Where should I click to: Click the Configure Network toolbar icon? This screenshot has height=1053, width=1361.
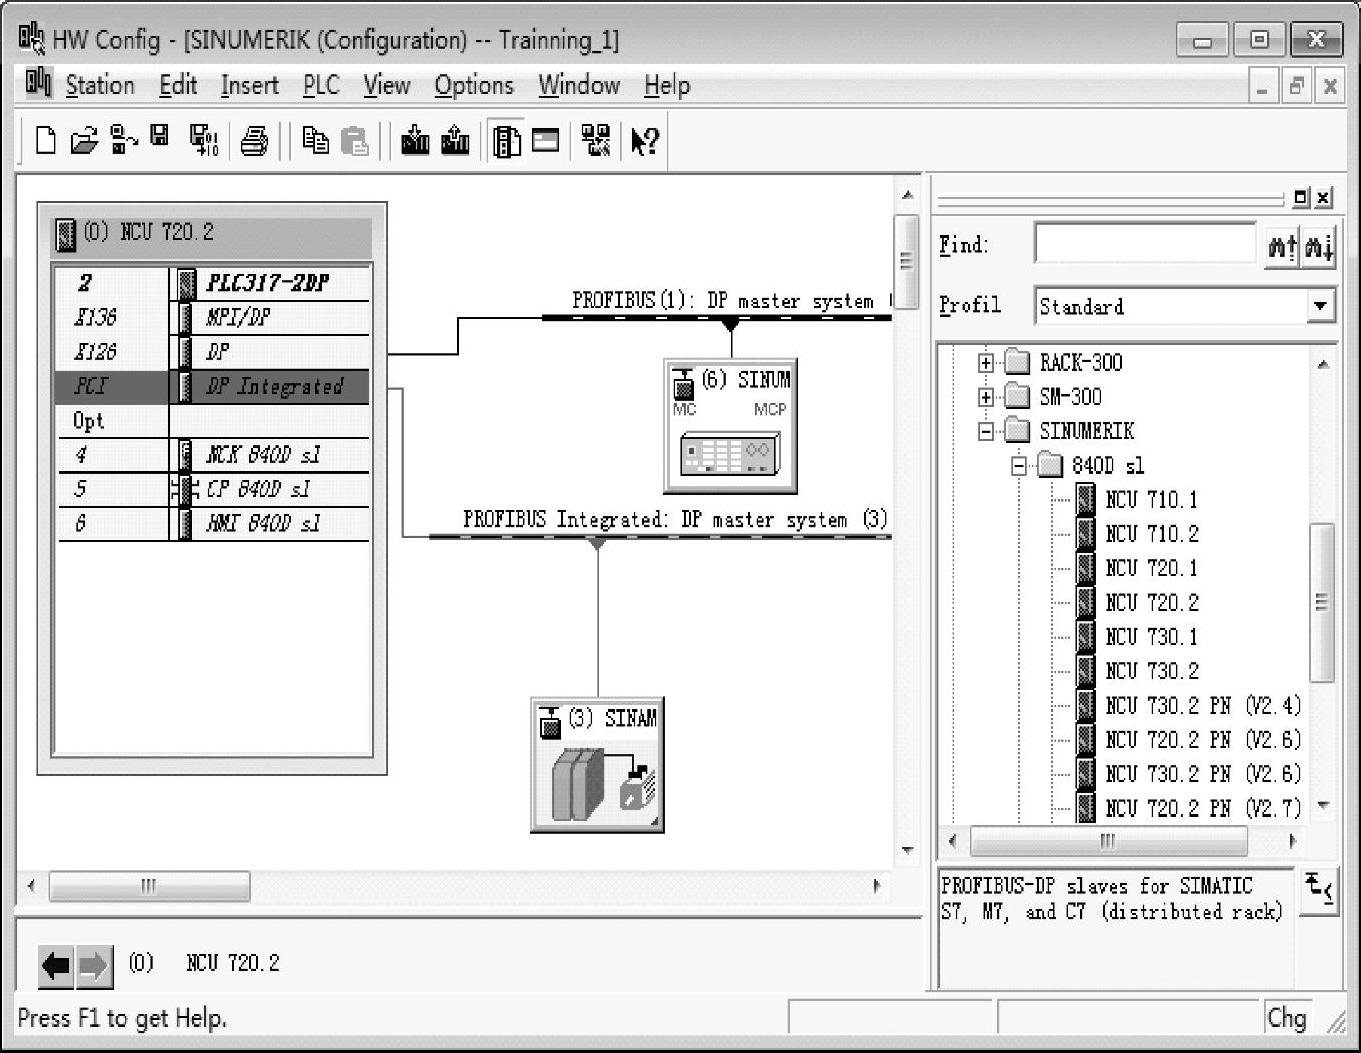(x=596, y=141)
